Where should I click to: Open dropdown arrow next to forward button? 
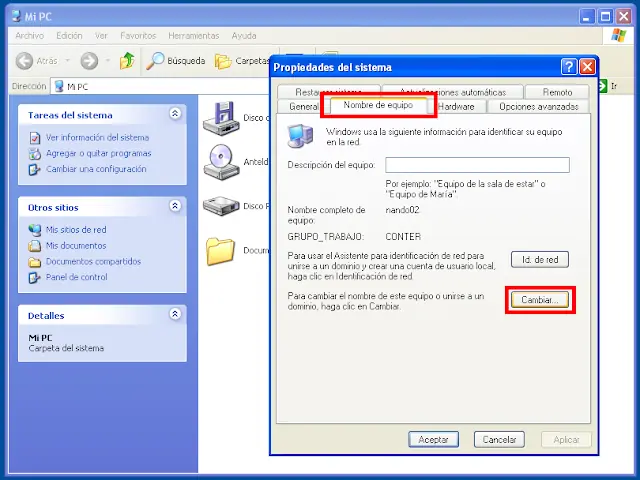tap(108, 61)
